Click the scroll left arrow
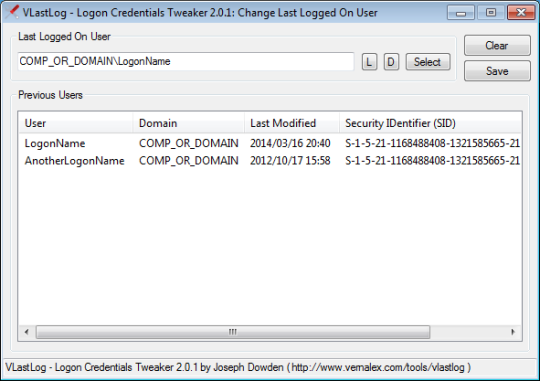This screenshot has height=381, width=540. point(27,332)
